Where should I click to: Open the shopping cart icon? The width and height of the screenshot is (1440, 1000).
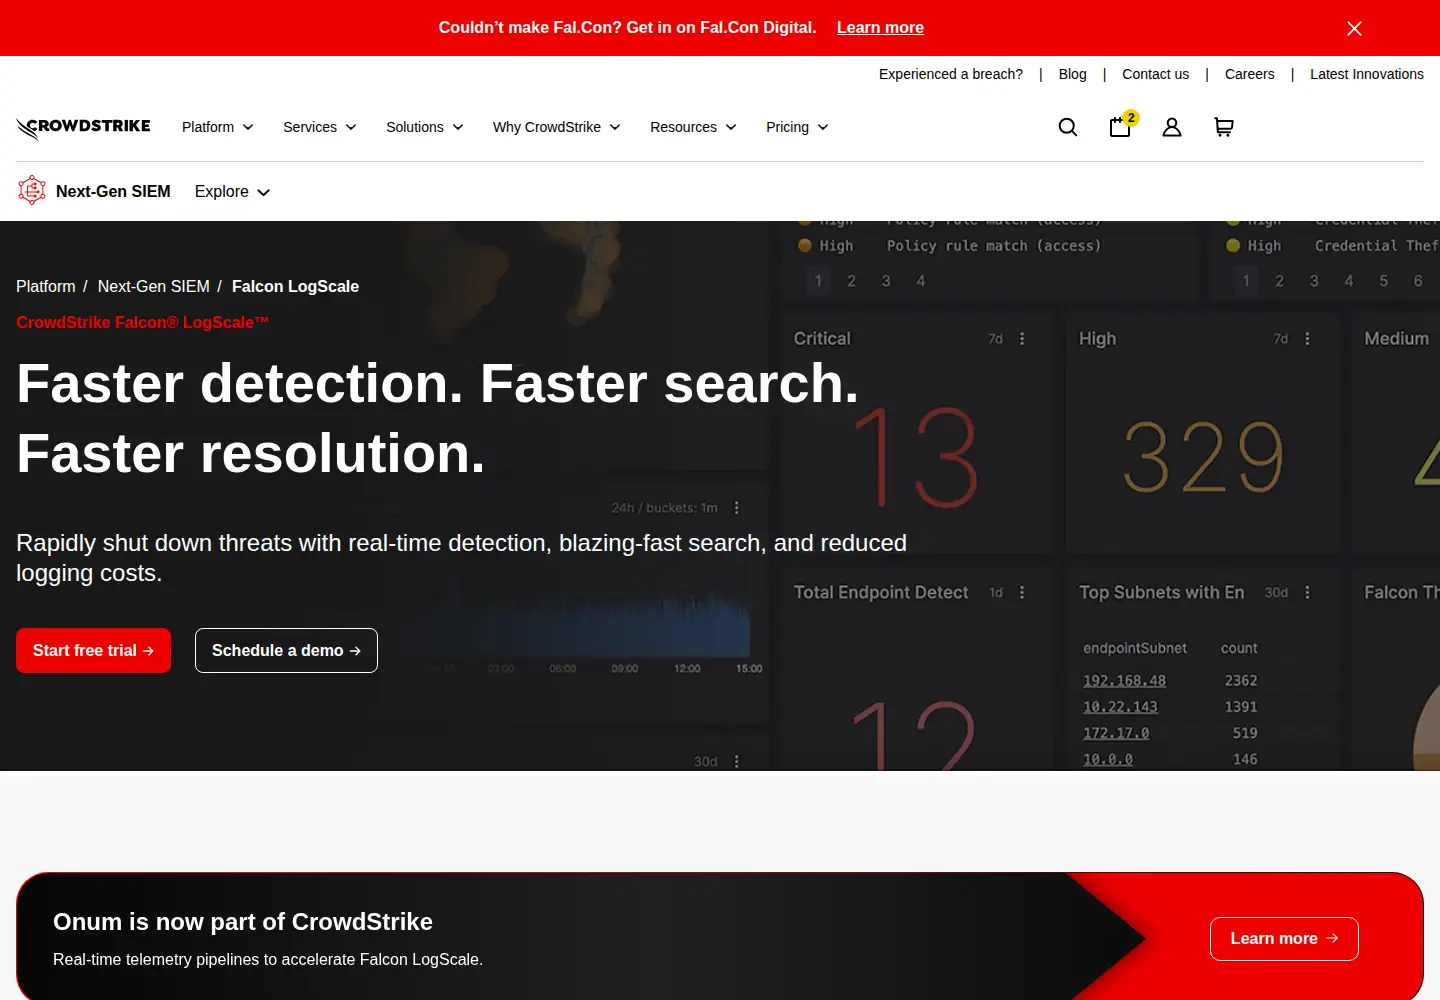pyautogui.click(x=1224, y=127)
